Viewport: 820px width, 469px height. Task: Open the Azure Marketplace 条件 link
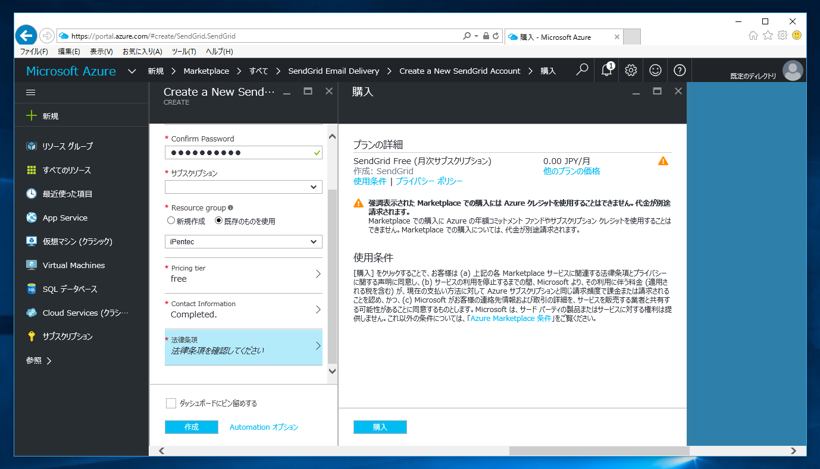(510, 318)
